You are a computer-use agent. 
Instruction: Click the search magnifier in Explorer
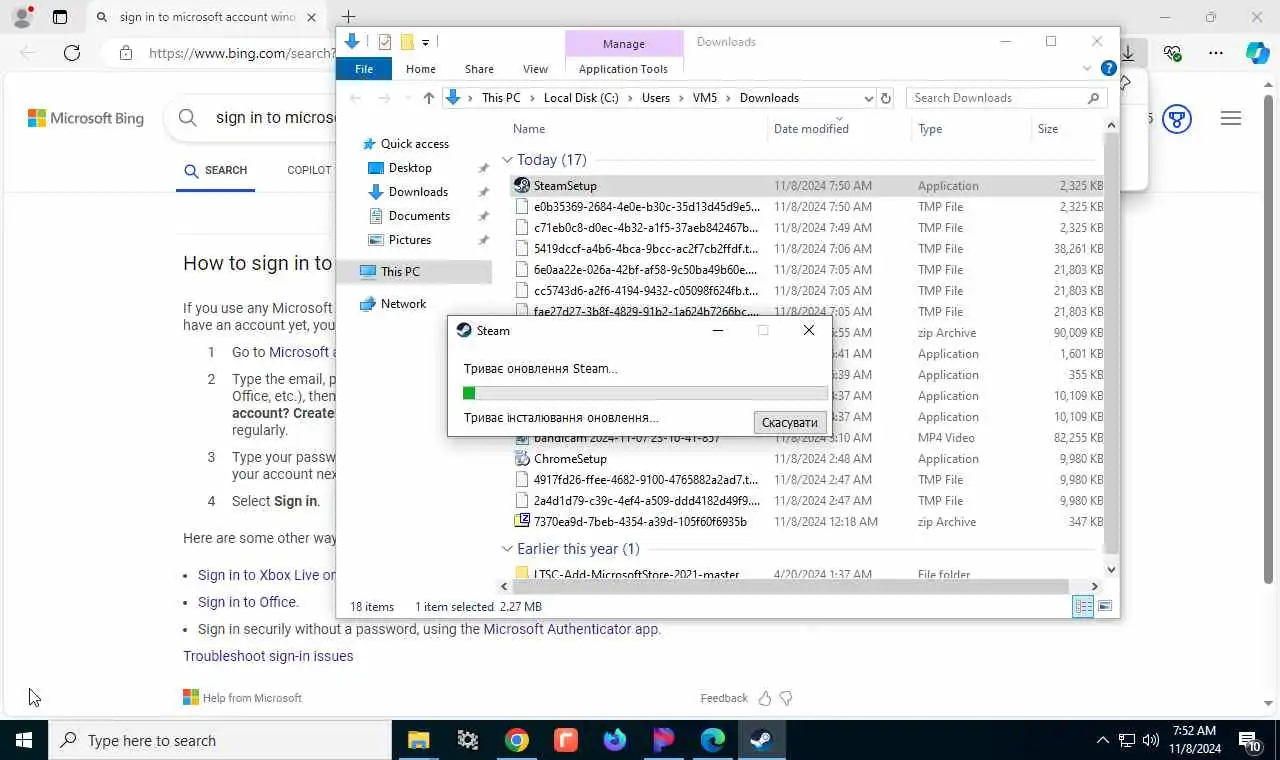1093,98
